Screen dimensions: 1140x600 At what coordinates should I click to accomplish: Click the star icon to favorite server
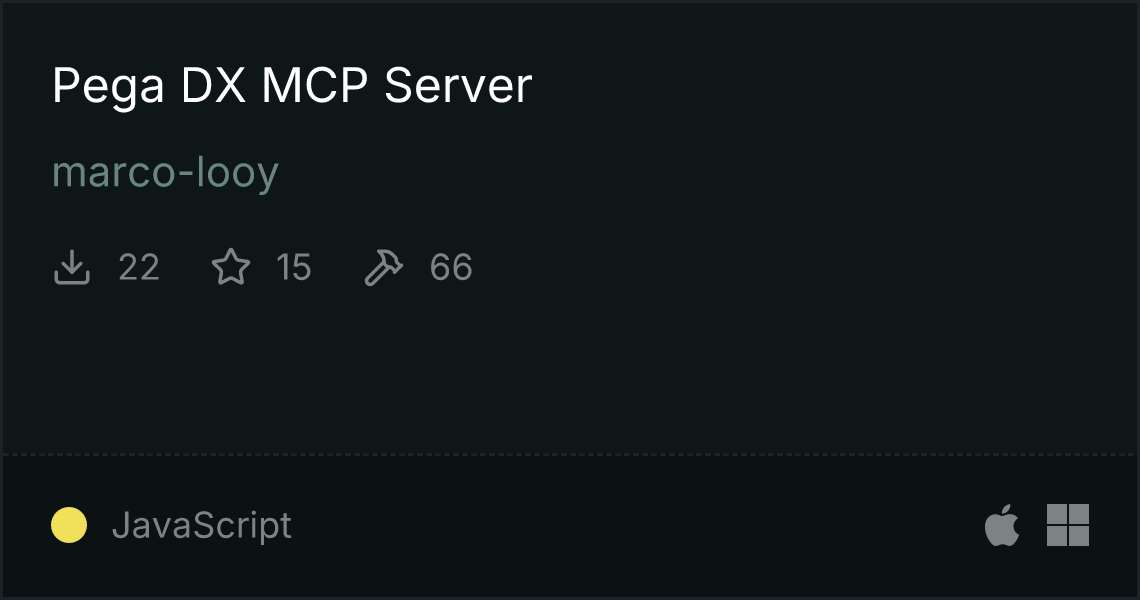click(x=231, y=267)
